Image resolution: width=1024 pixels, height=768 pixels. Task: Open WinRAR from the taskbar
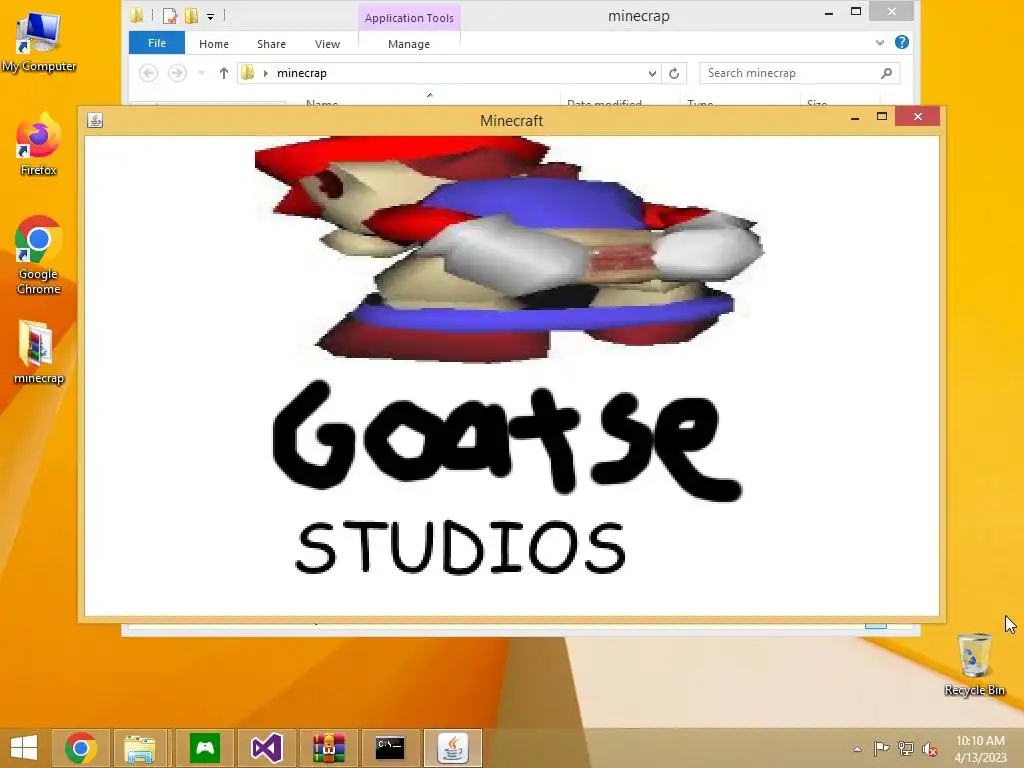pyautogui.click(x=328, y=748)
